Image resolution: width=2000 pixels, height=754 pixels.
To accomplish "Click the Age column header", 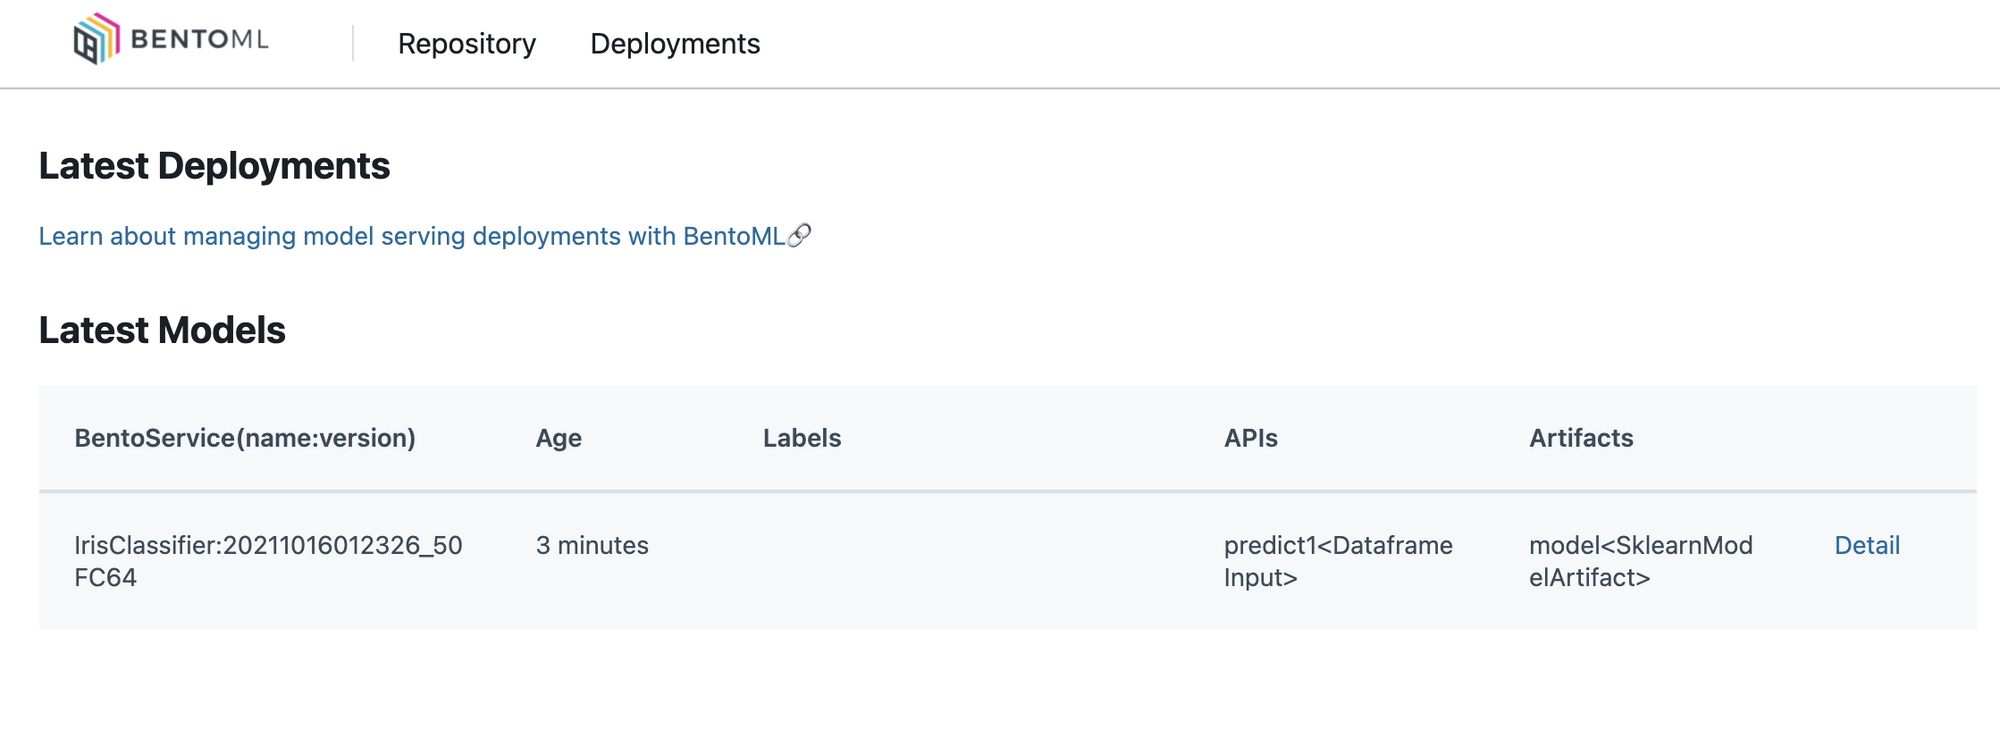I will click(x=558, y=438).
